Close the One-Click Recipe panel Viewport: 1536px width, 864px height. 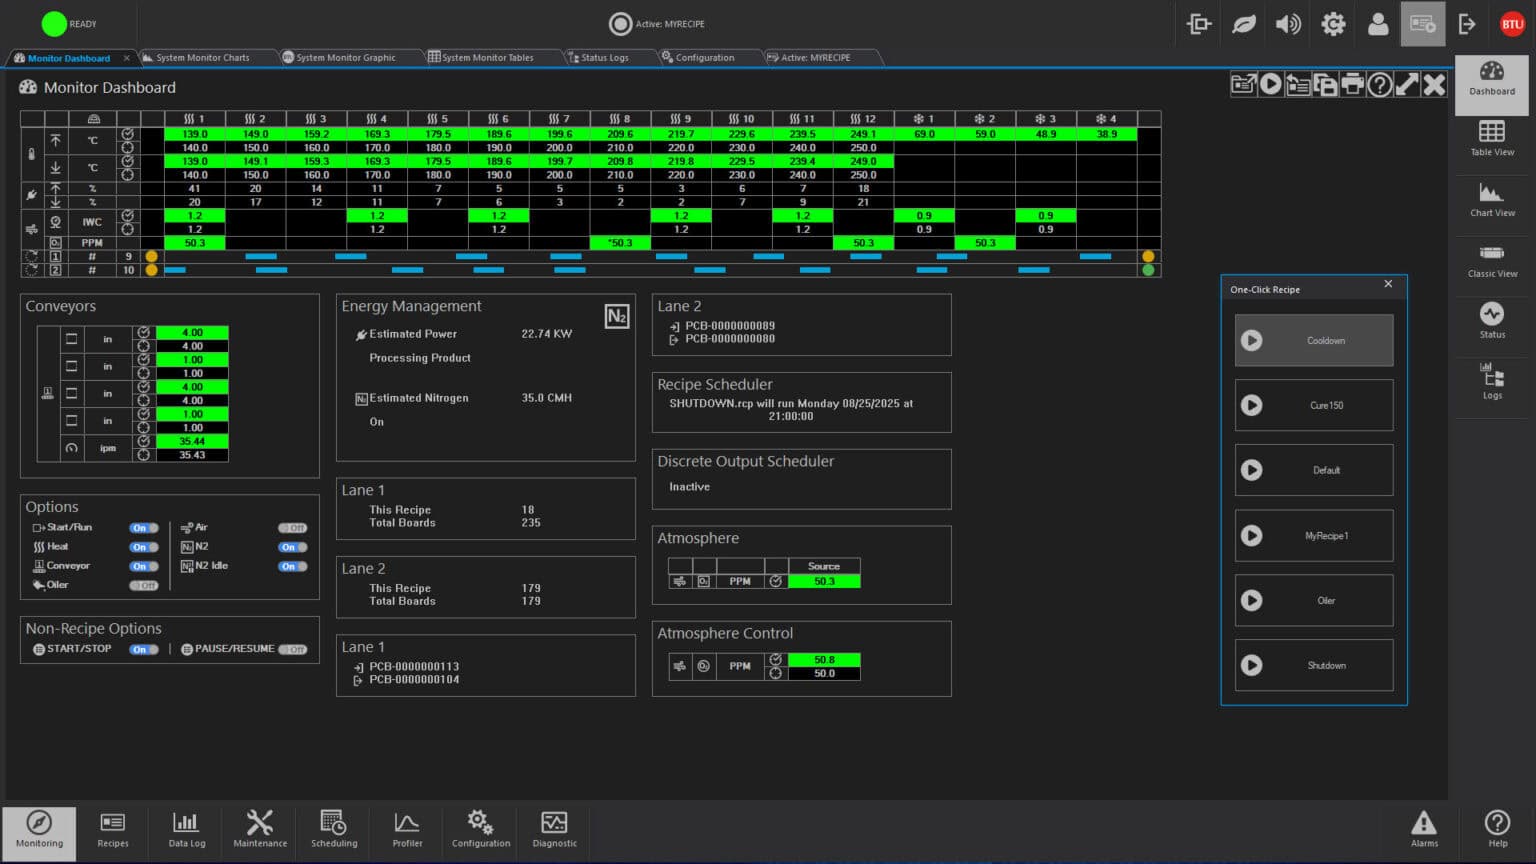point(1388,284)
